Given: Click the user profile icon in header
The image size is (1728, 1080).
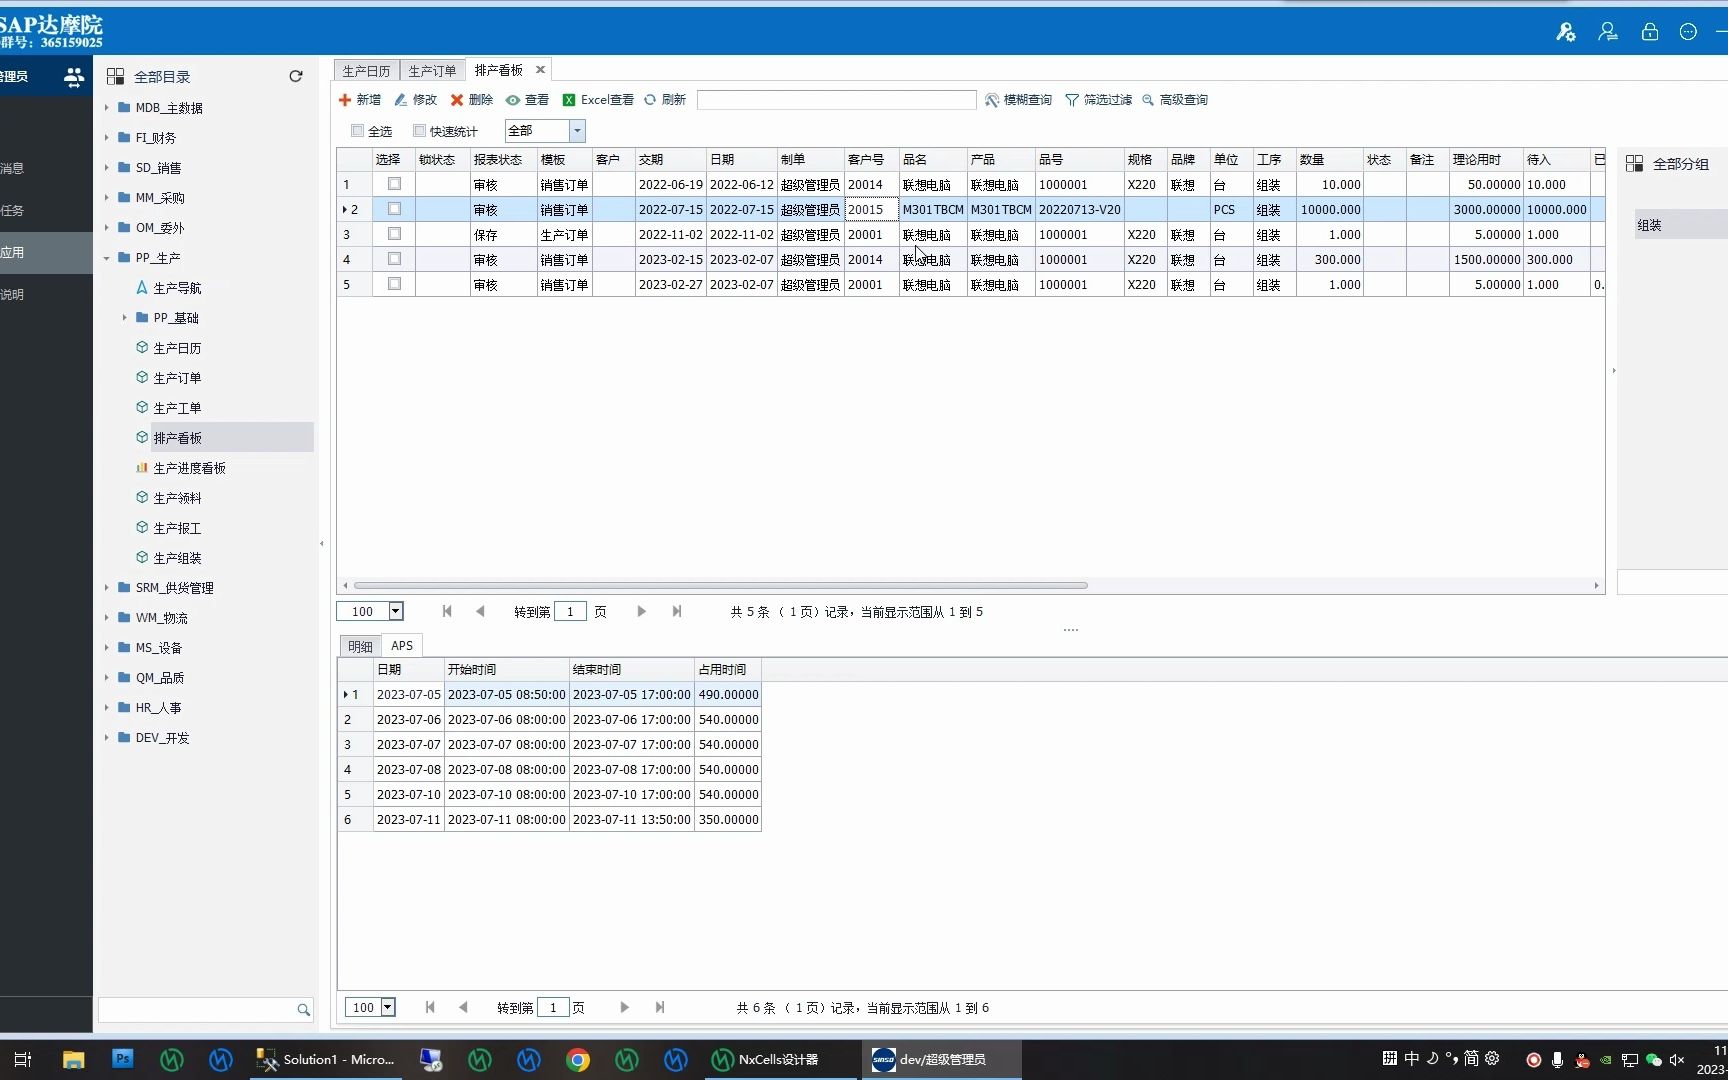Looking at the screenshot, I should pyautogui.click(x=1608, y=32).
